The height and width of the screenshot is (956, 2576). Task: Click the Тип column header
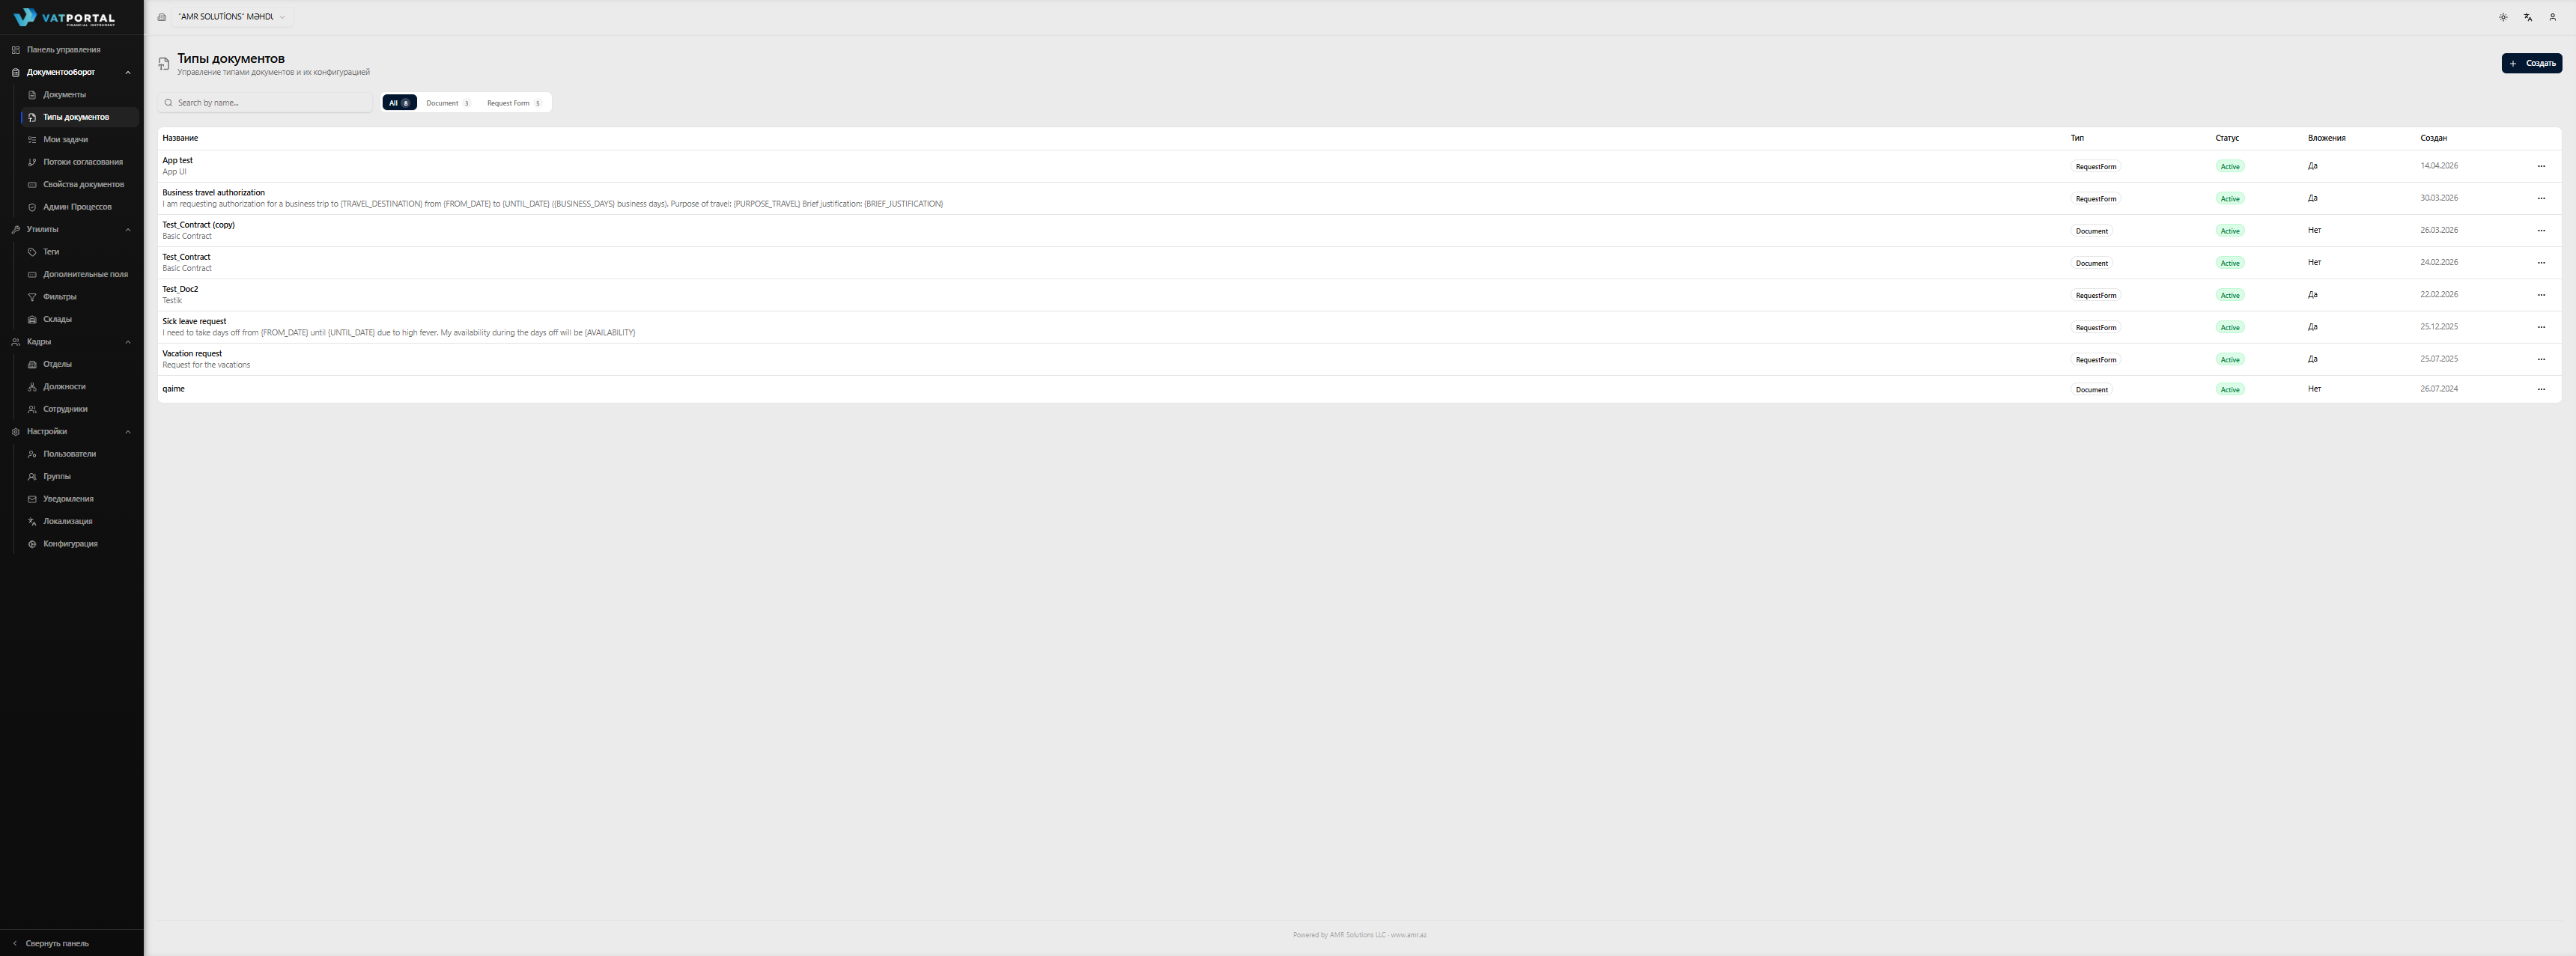coord(2077,138)
